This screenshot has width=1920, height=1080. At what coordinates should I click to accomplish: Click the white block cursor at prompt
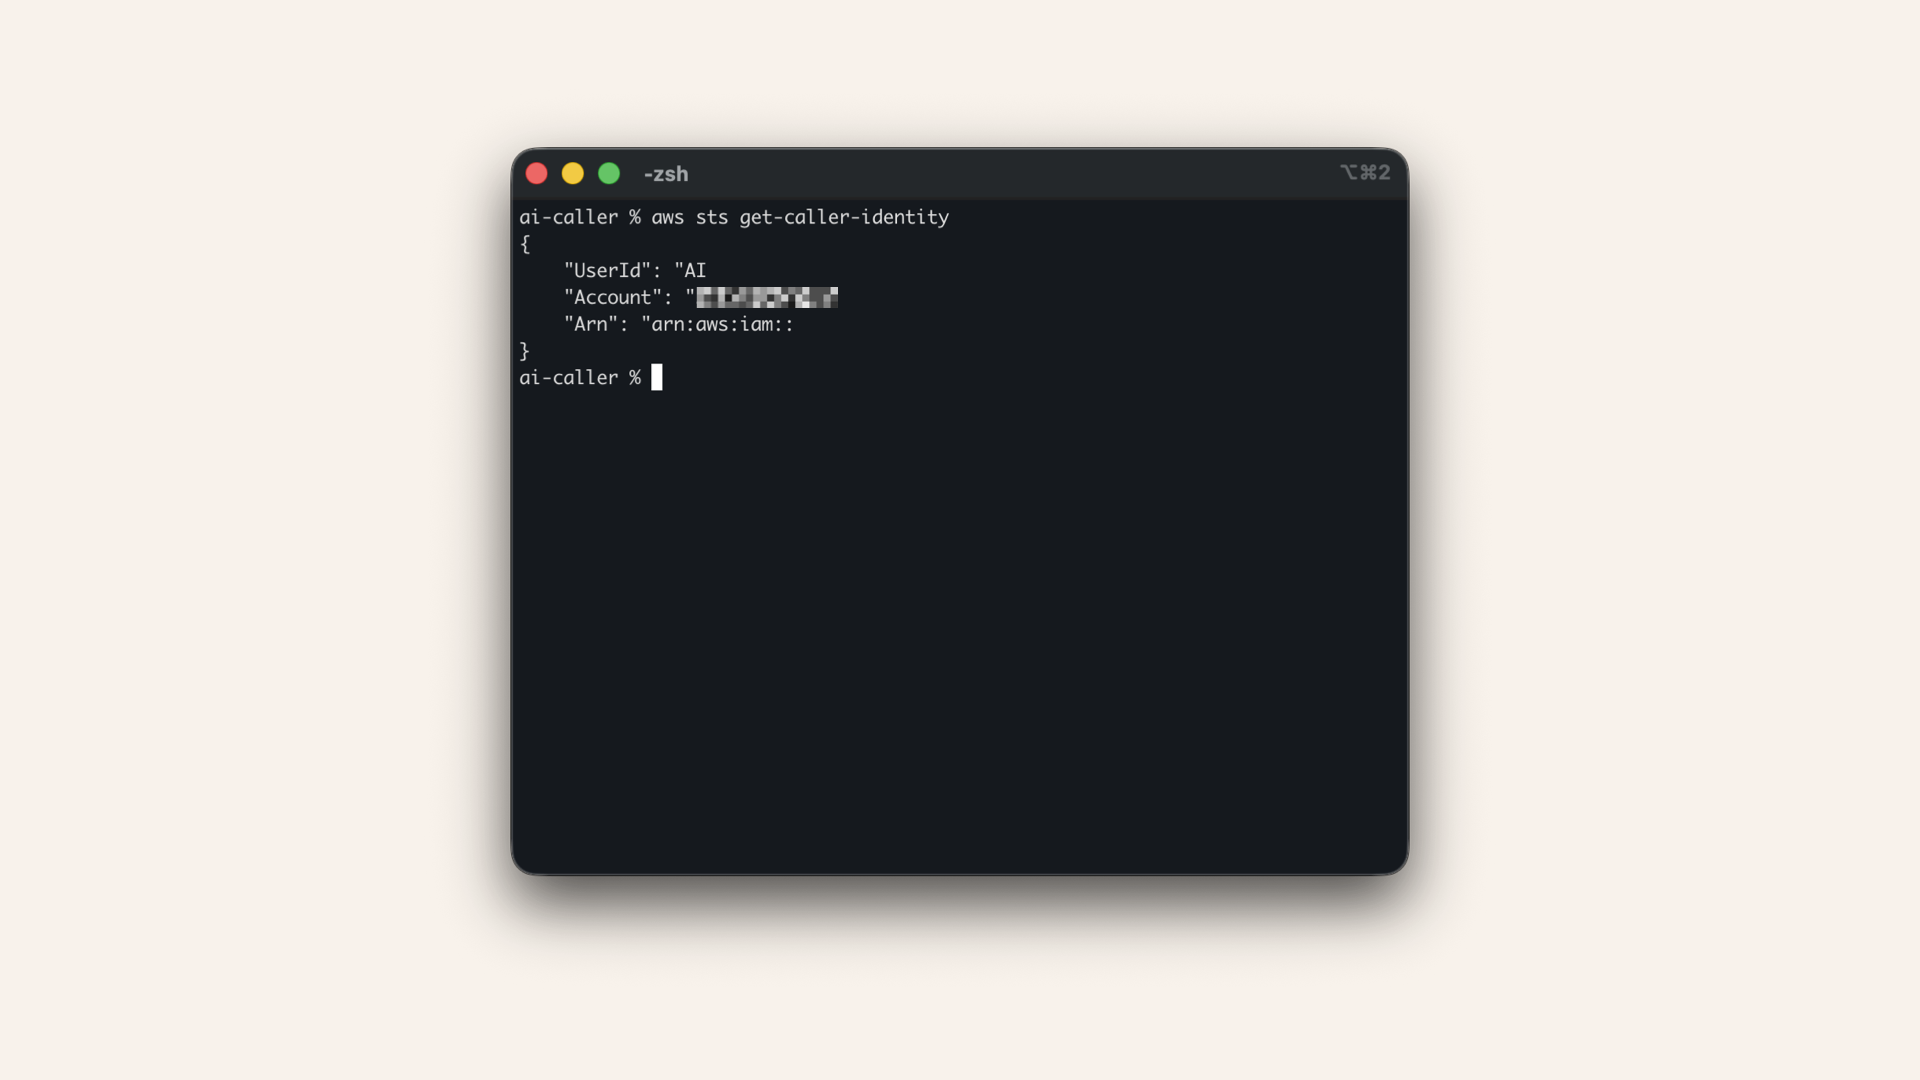pos(657,377)
